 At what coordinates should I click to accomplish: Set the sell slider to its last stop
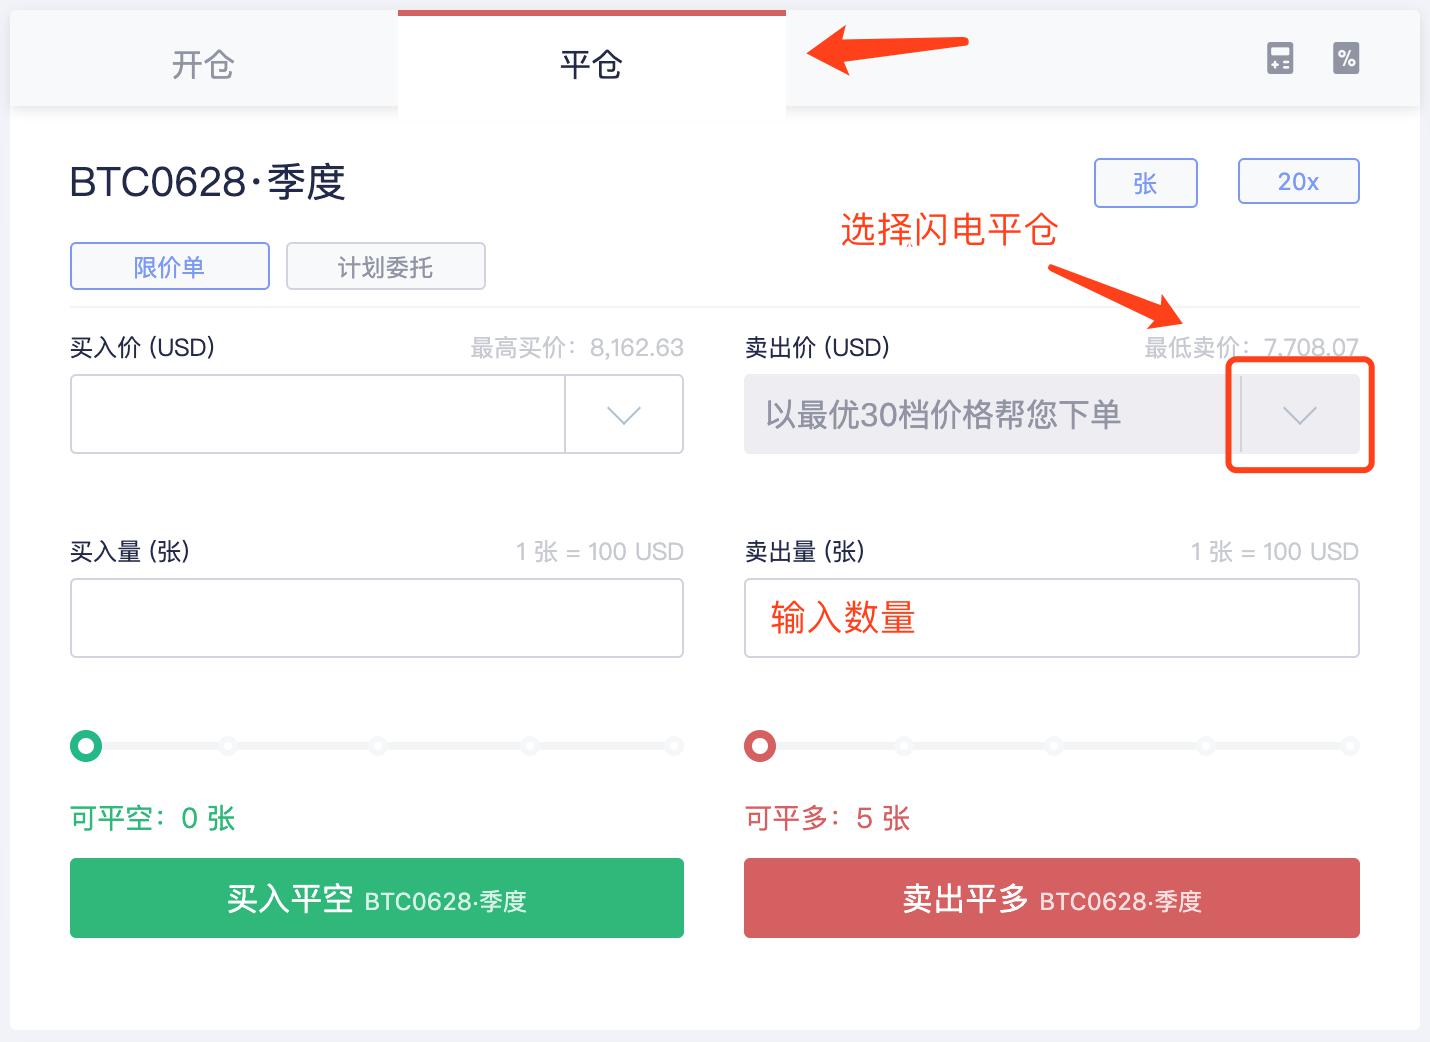(x=1350, y=746)
